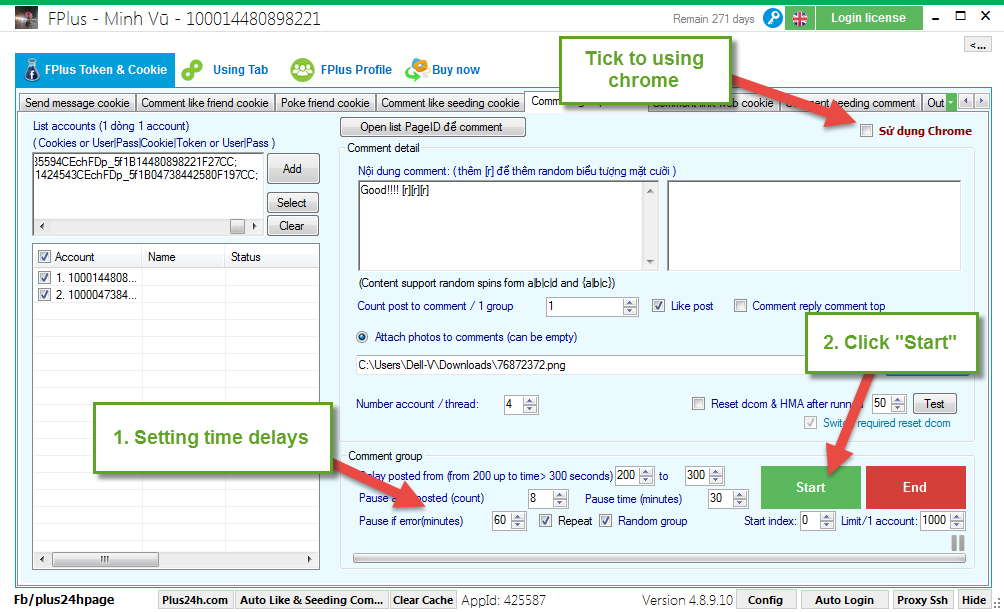
Task: Select the Comment like seeding cookie tab
Action: click(450, 103)
